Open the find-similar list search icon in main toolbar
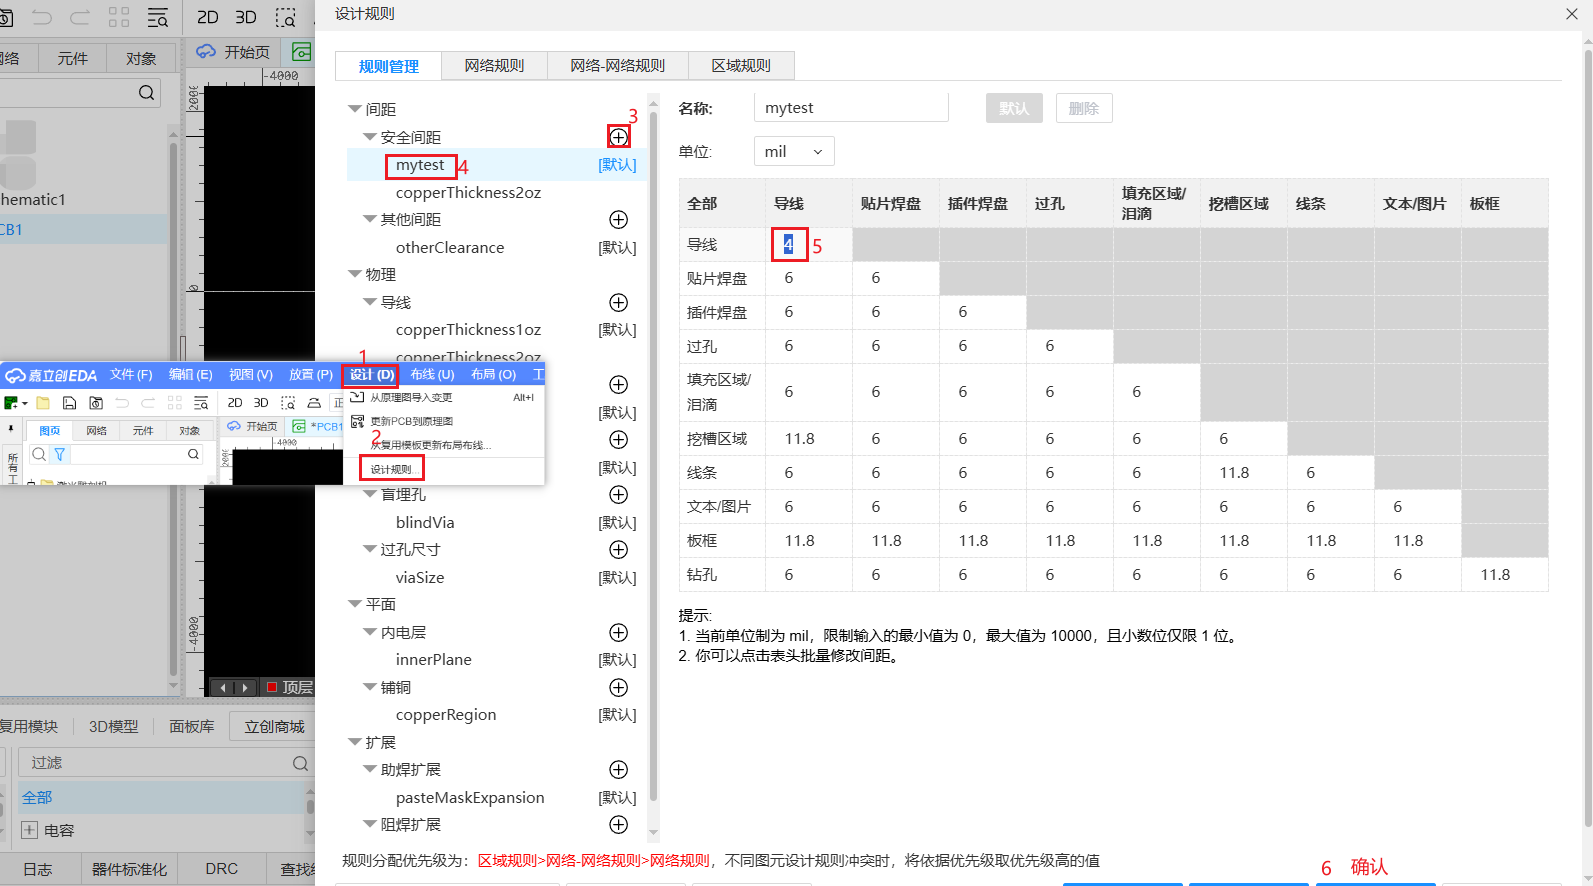The height and width of the screenshot is (886, 1593). (158, 17)
